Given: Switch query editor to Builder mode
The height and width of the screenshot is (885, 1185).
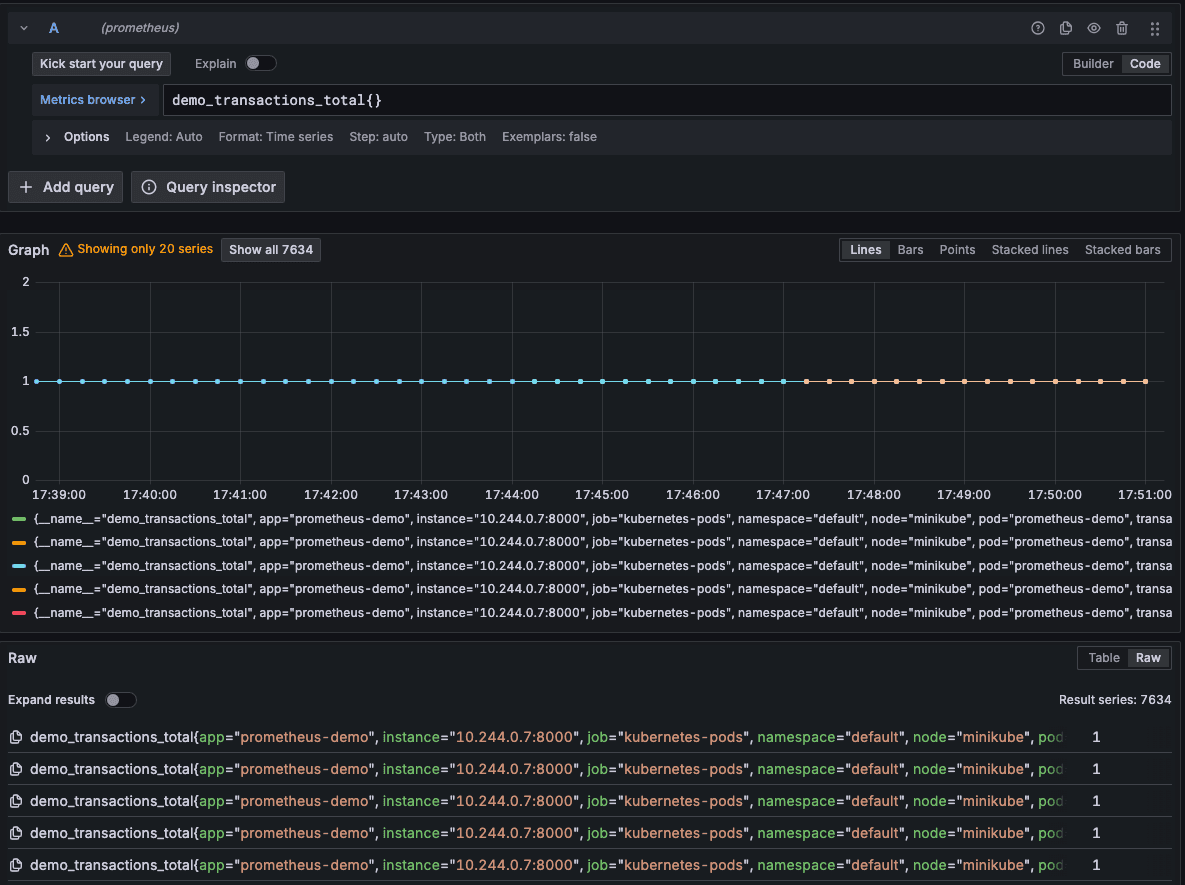Looking at the screenshot, I should [x=1092, y=63].
